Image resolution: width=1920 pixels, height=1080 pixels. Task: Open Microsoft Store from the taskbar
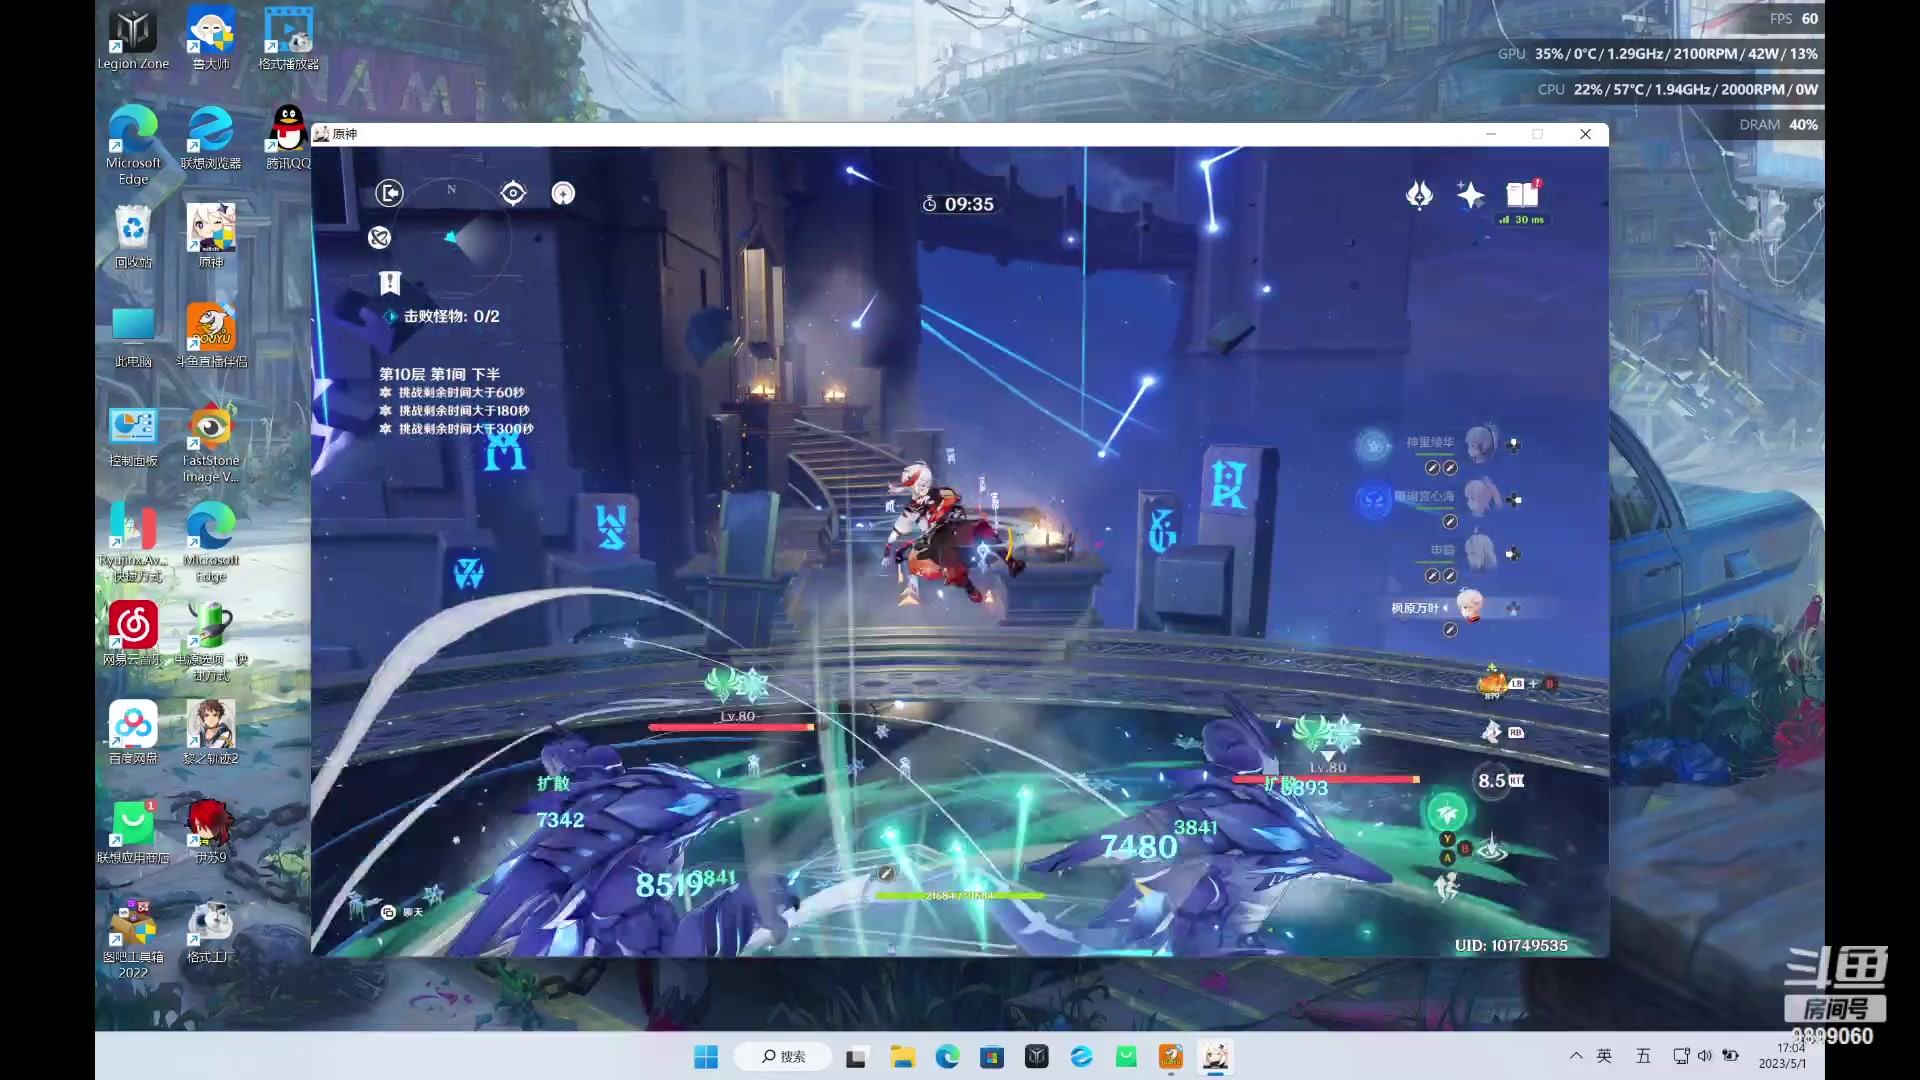coord(992,1057)
